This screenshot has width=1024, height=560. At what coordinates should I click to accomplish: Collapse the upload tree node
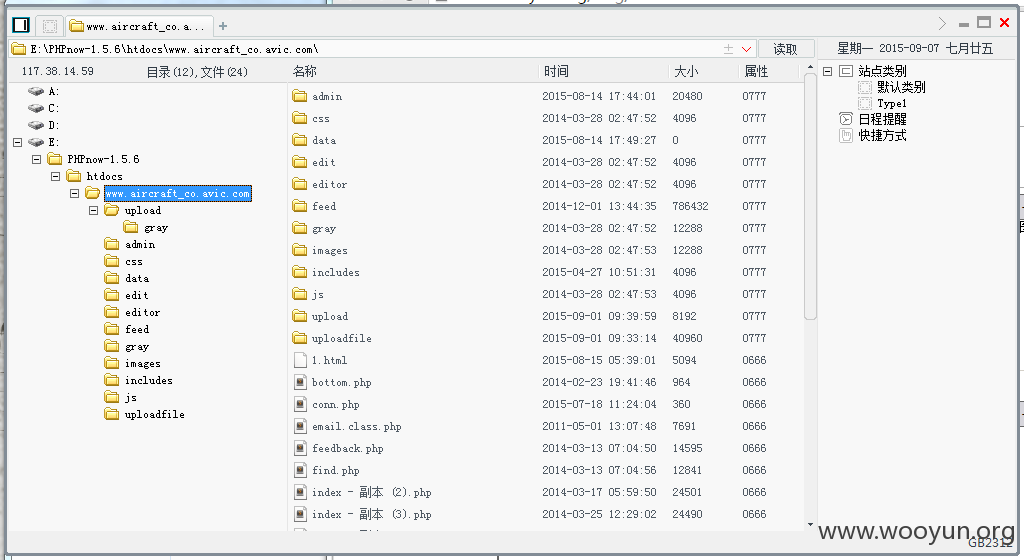pyautogui.click(x=93, y=210)
